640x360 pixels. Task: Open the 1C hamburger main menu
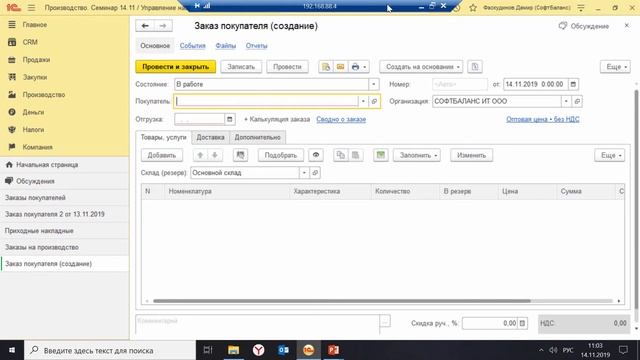point(31,8)
